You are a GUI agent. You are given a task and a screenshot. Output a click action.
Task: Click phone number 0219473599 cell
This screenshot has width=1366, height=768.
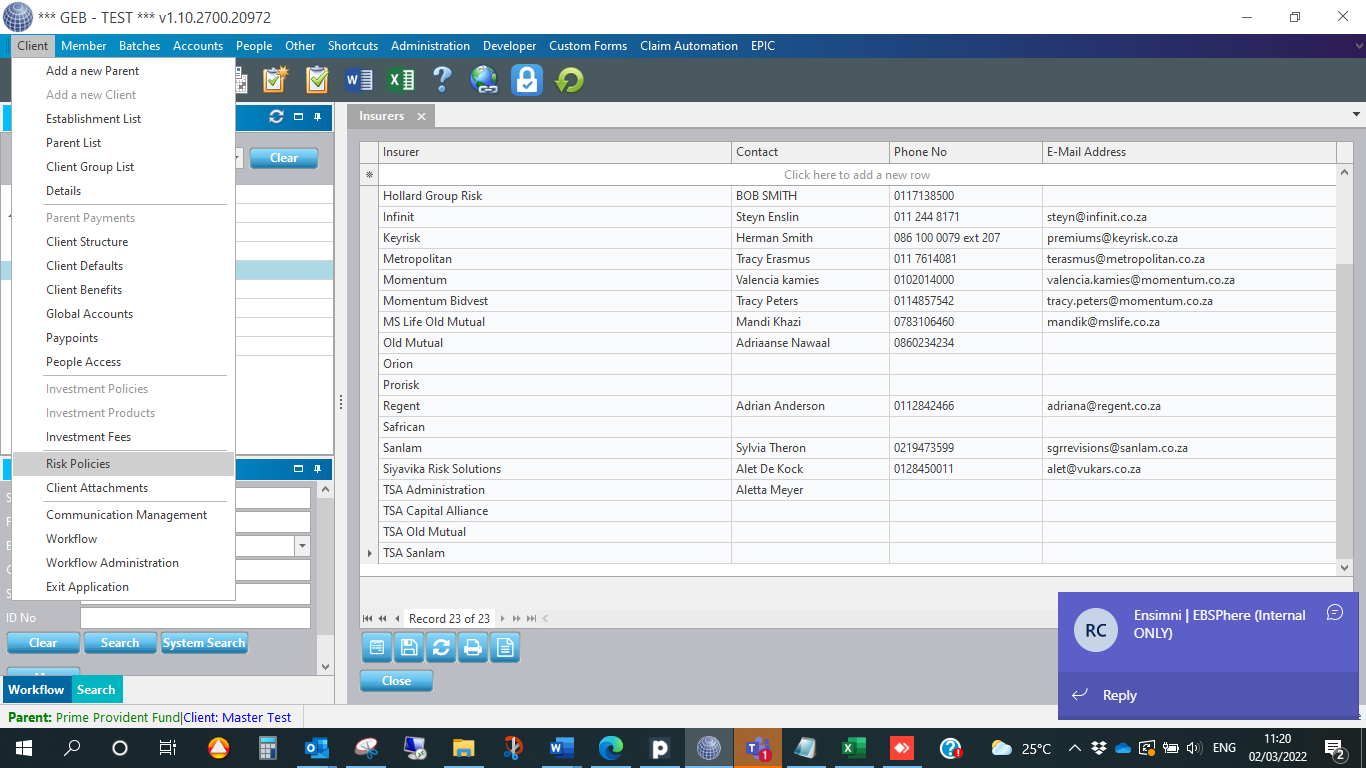[966, 448]
